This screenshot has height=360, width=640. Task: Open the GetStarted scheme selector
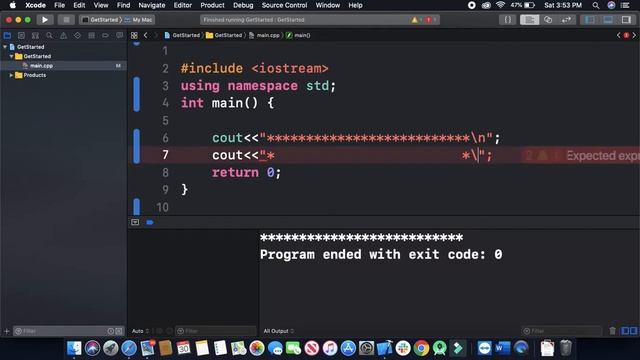[x=100, y=20]
